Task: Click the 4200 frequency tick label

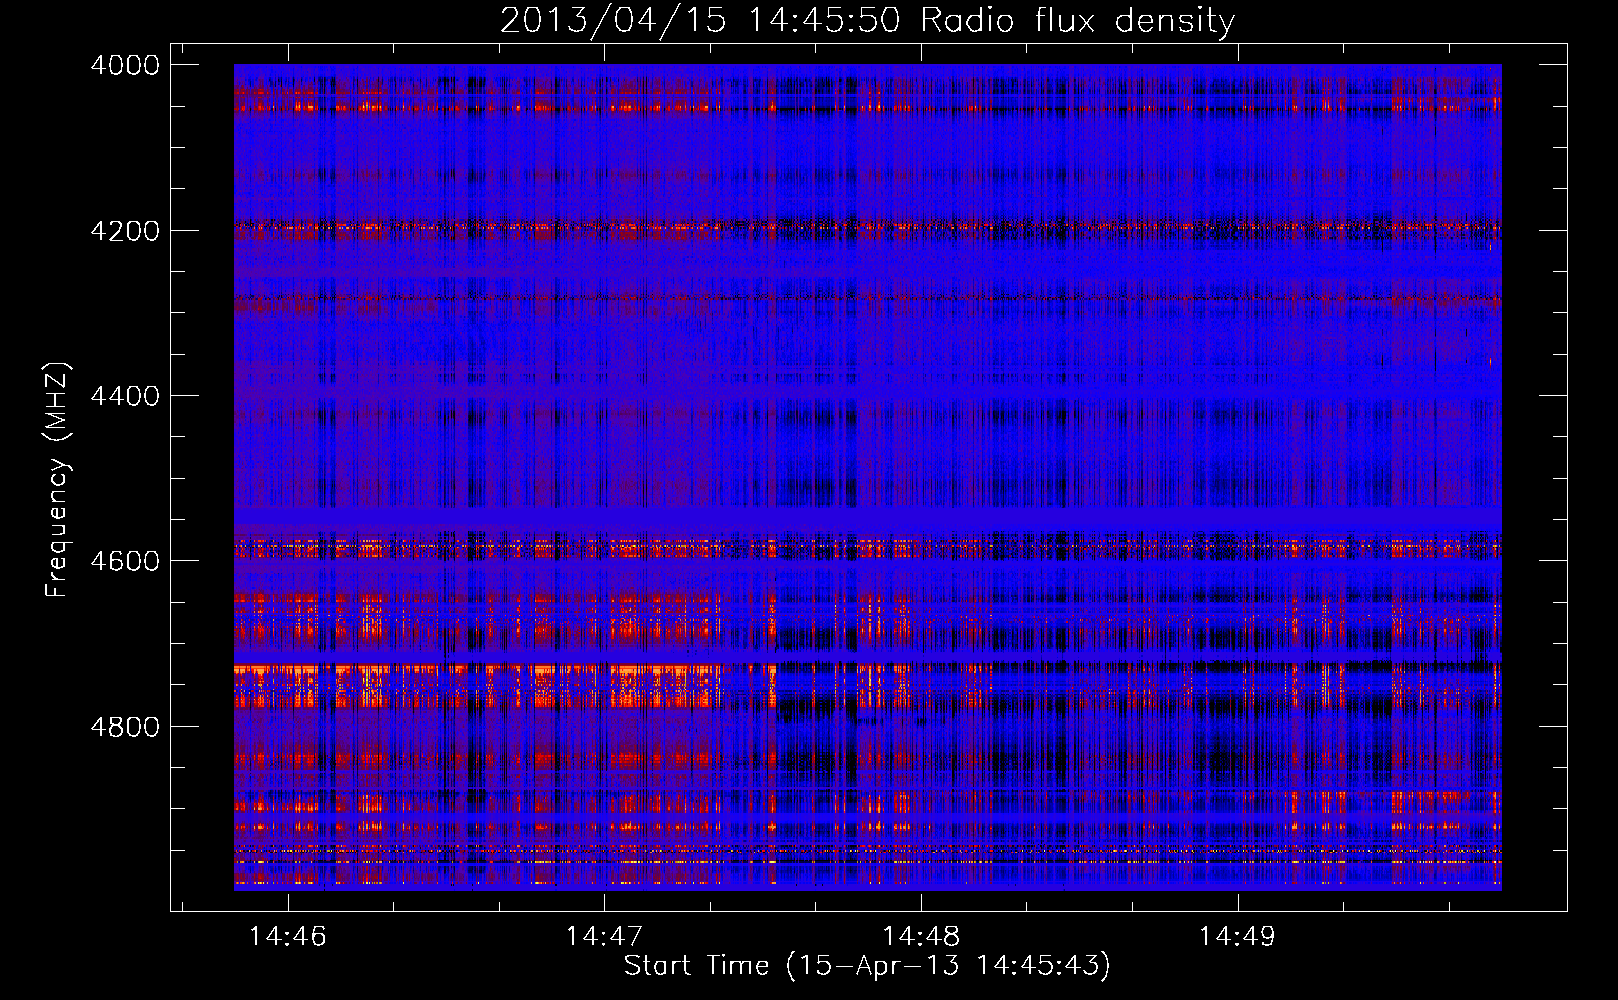Action: (x=125, y=231)
